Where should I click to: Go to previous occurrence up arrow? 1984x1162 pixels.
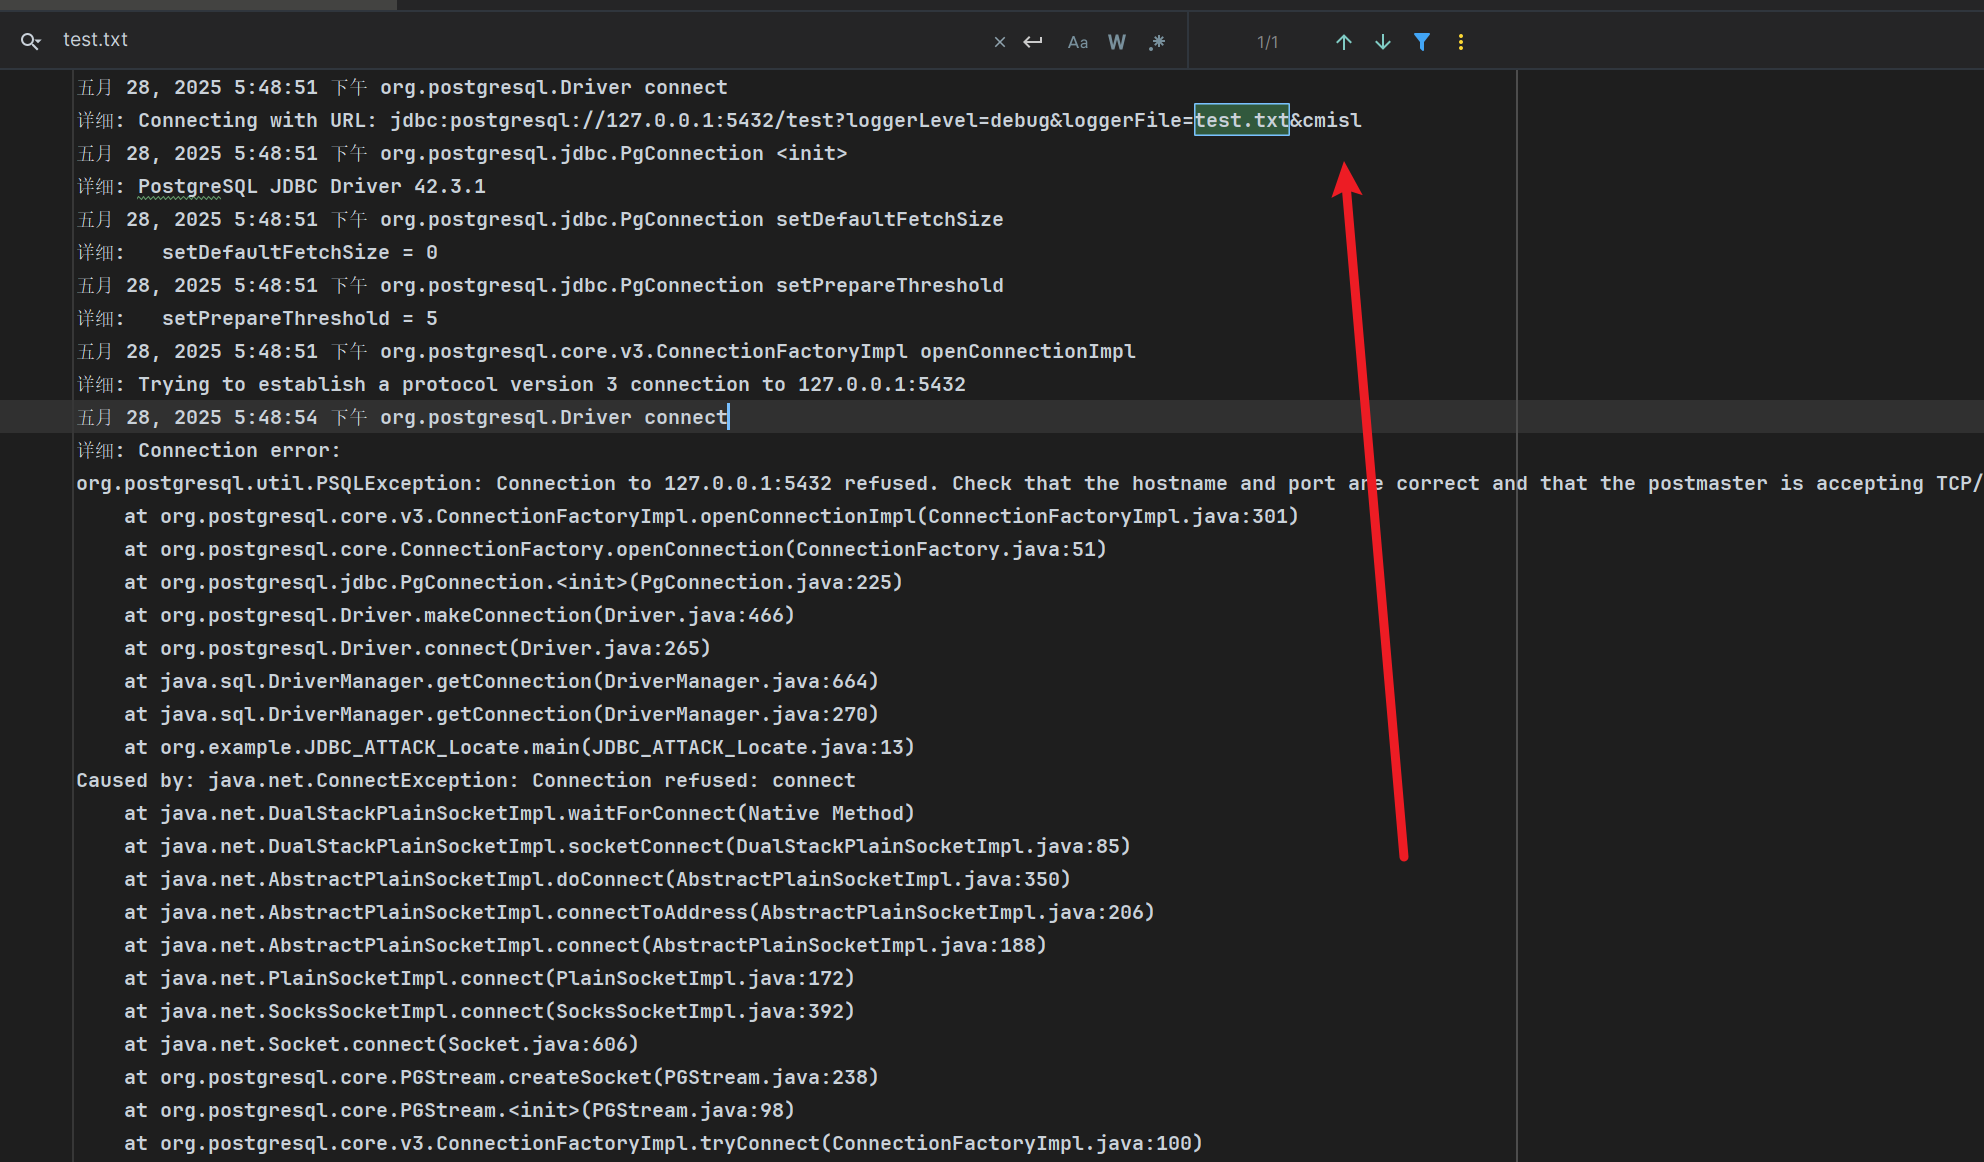tap(1343, 42)
